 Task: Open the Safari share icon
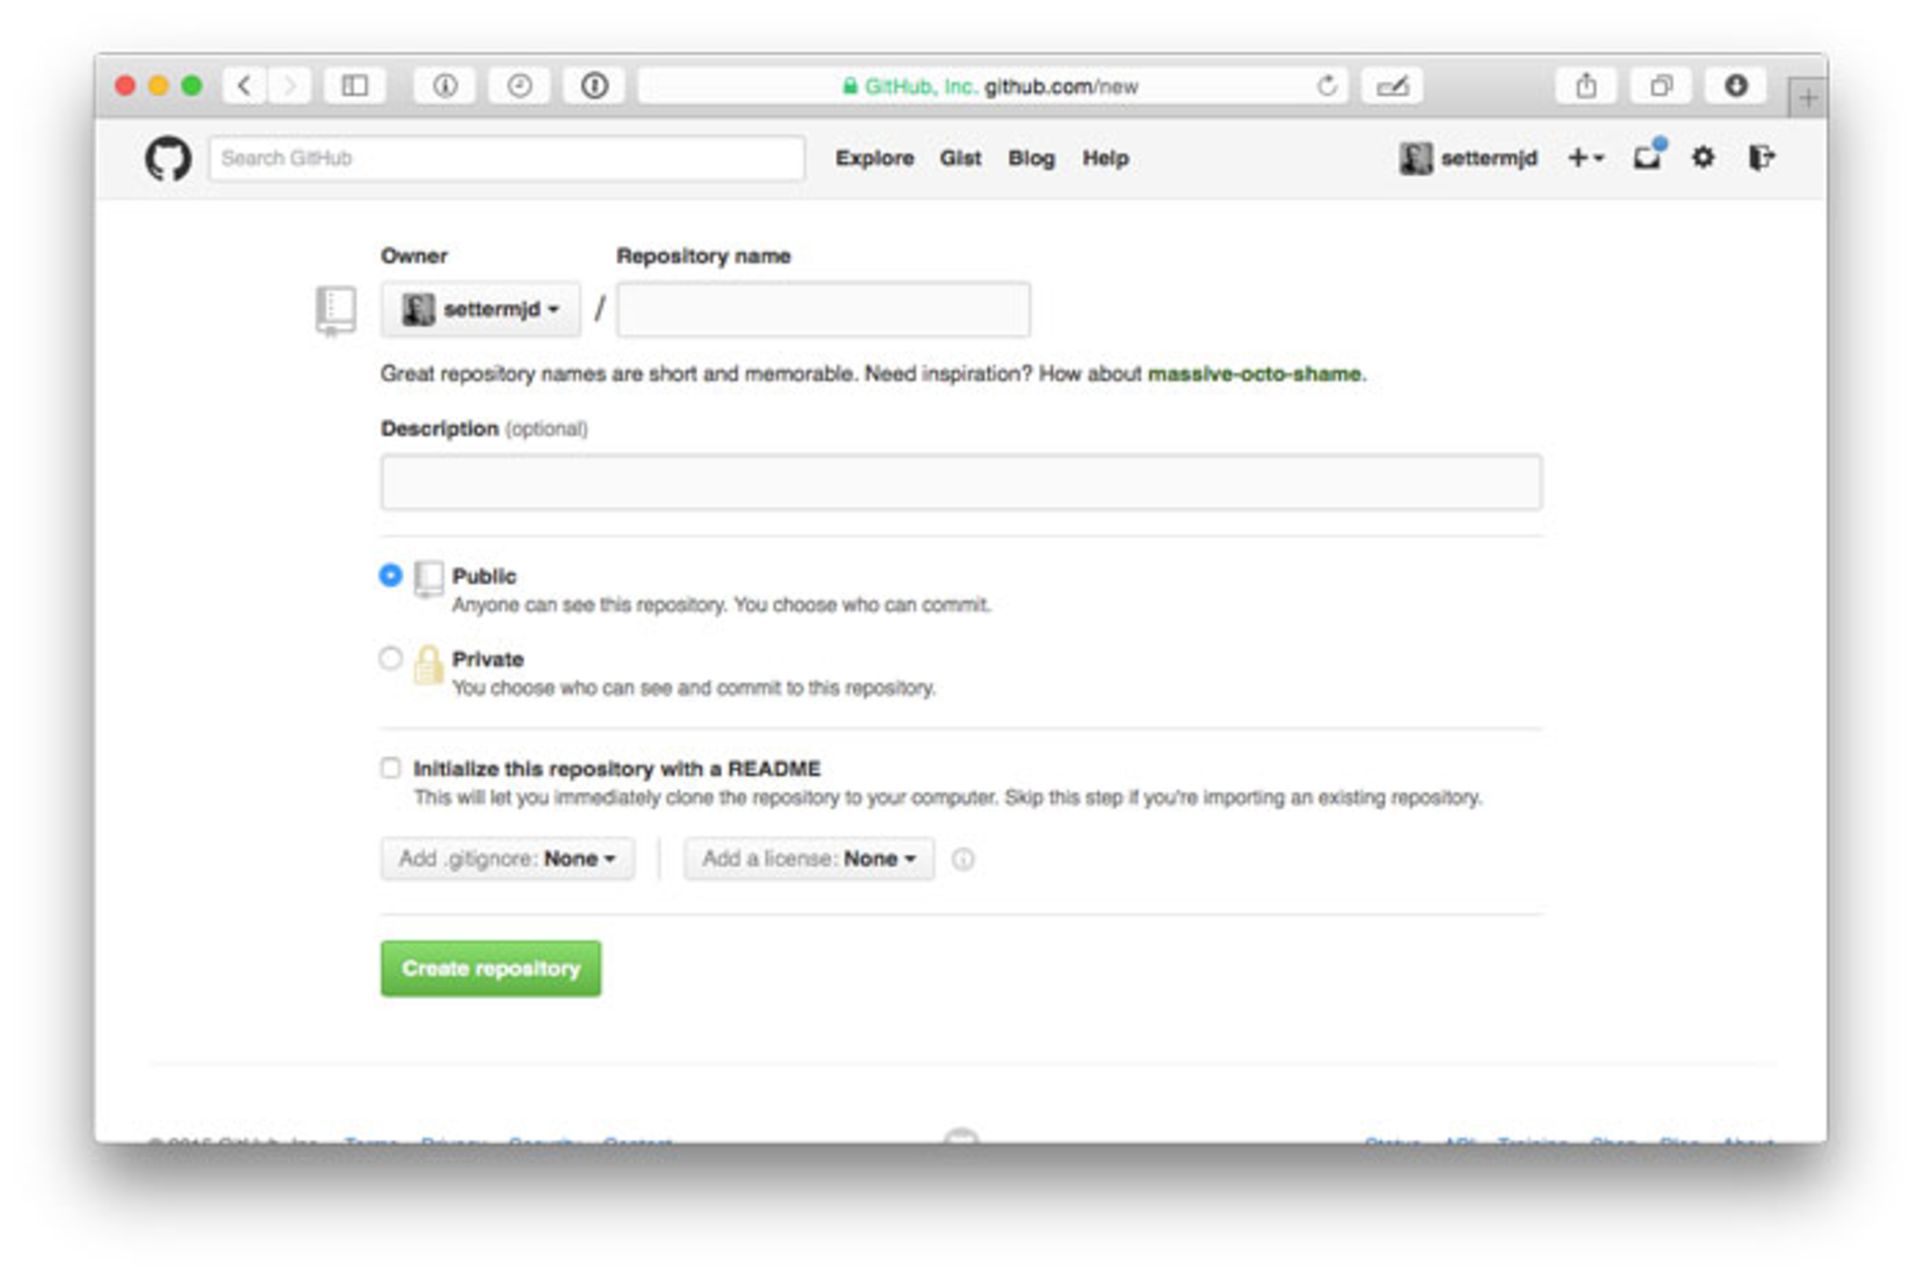click(1587, 86)
